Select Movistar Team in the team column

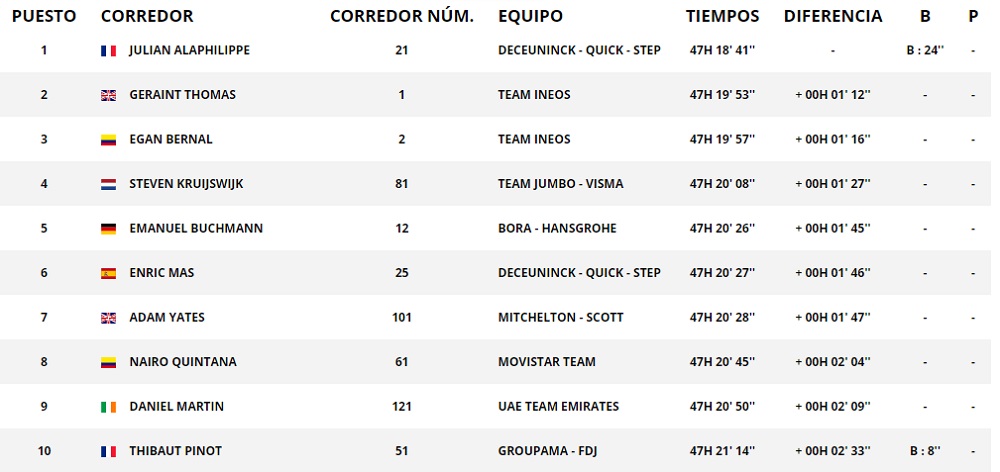click(x=546, y=362)
